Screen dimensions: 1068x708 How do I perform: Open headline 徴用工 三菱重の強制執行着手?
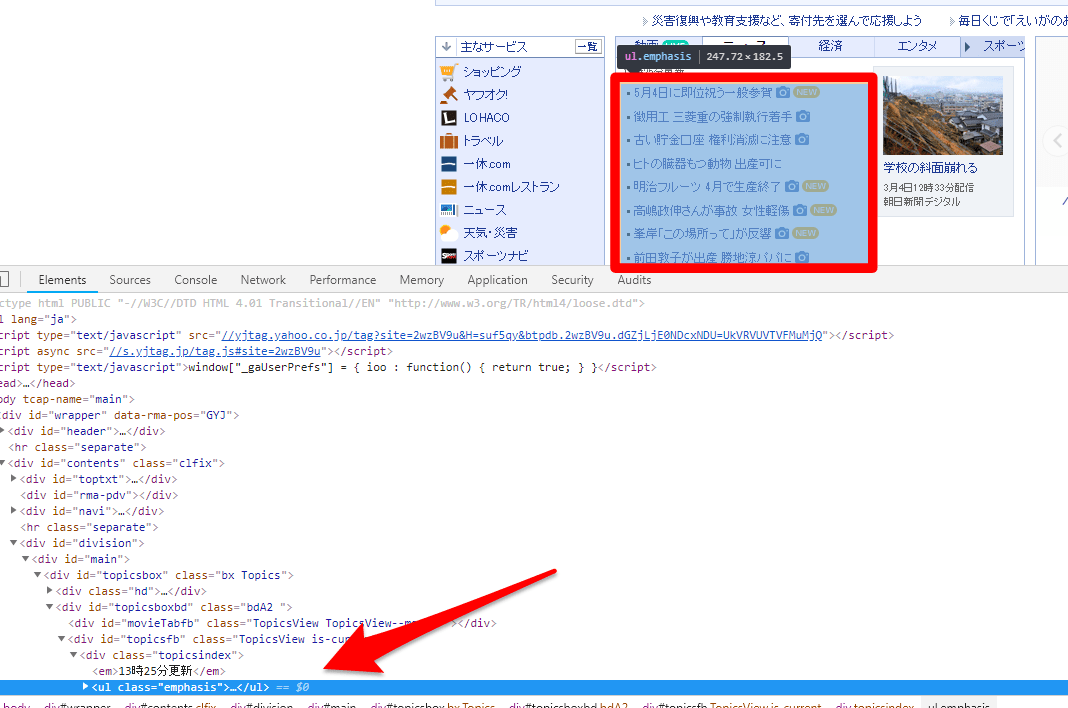(713, 117)
